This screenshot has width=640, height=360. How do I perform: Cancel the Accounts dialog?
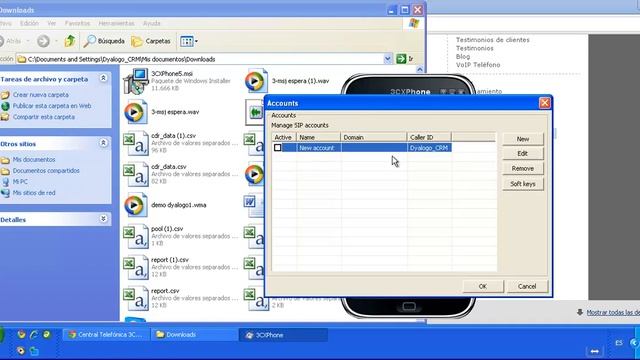coord(527,287)
